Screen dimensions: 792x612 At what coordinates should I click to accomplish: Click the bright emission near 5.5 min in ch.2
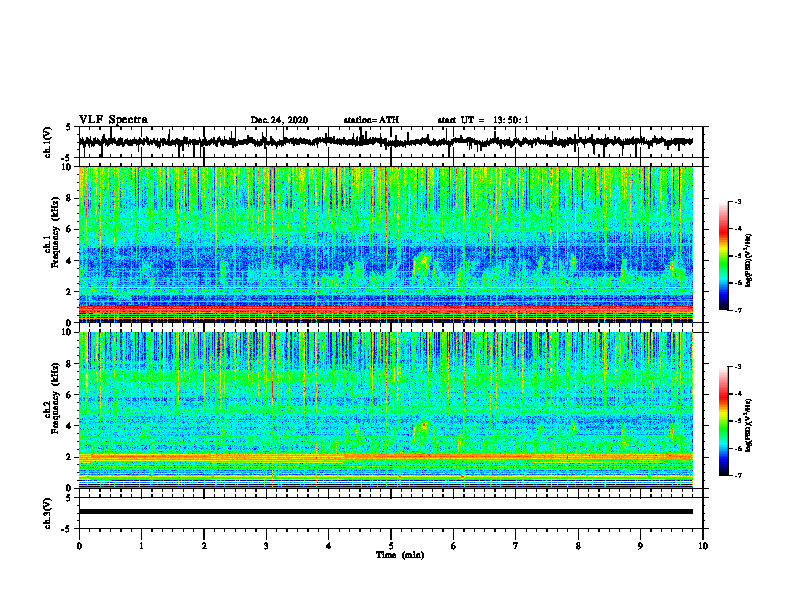click(421, 429)
